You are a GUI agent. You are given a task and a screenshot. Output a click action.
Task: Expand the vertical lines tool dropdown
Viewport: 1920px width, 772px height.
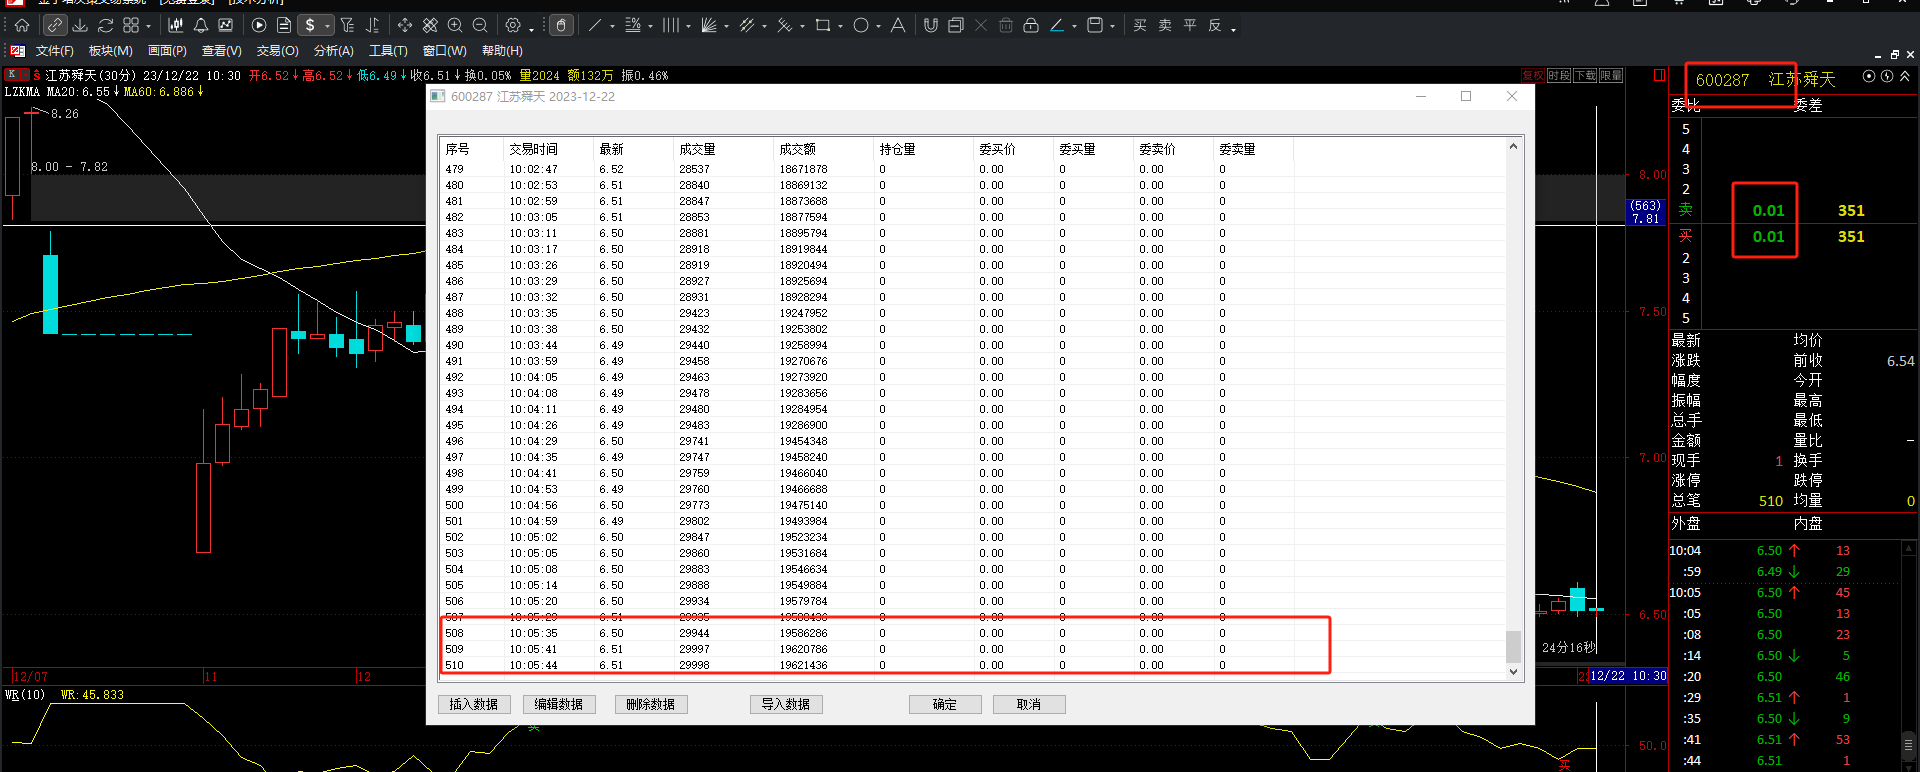[689, 27]
